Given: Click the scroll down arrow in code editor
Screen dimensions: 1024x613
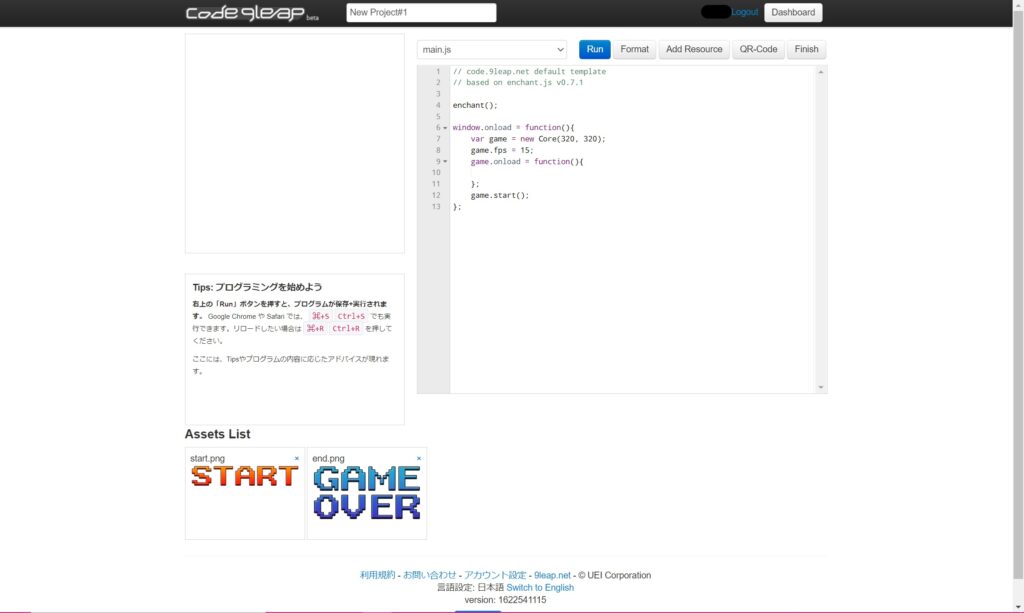Looking at the screenshot, I should click(821, 387).
